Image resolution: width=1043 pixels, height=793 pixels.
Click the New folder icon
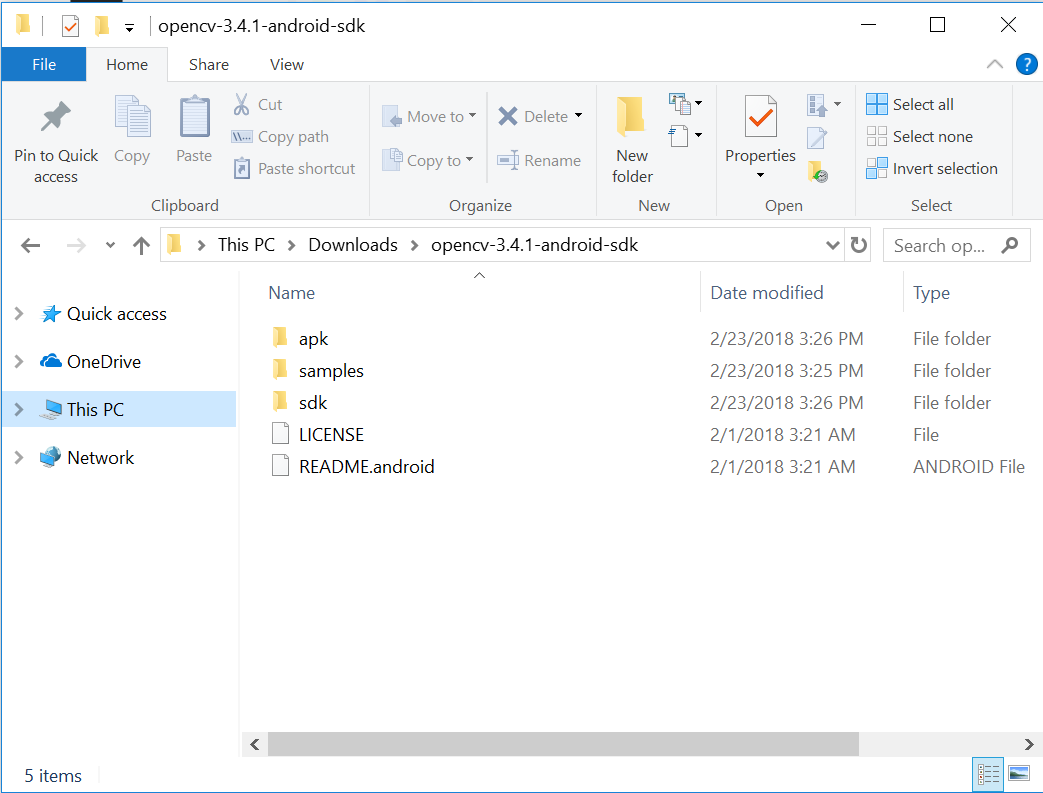631,117
